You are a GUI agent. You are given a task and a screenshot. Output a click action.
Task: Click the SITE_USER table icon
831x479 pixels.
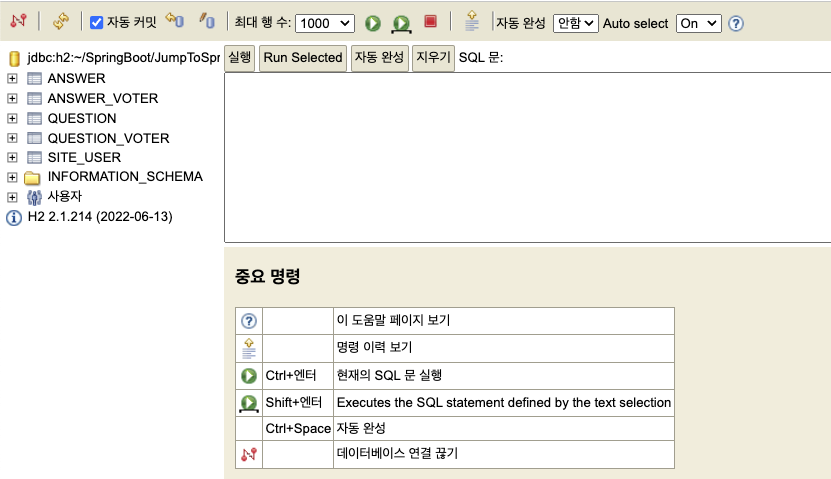tap(34, 158)
